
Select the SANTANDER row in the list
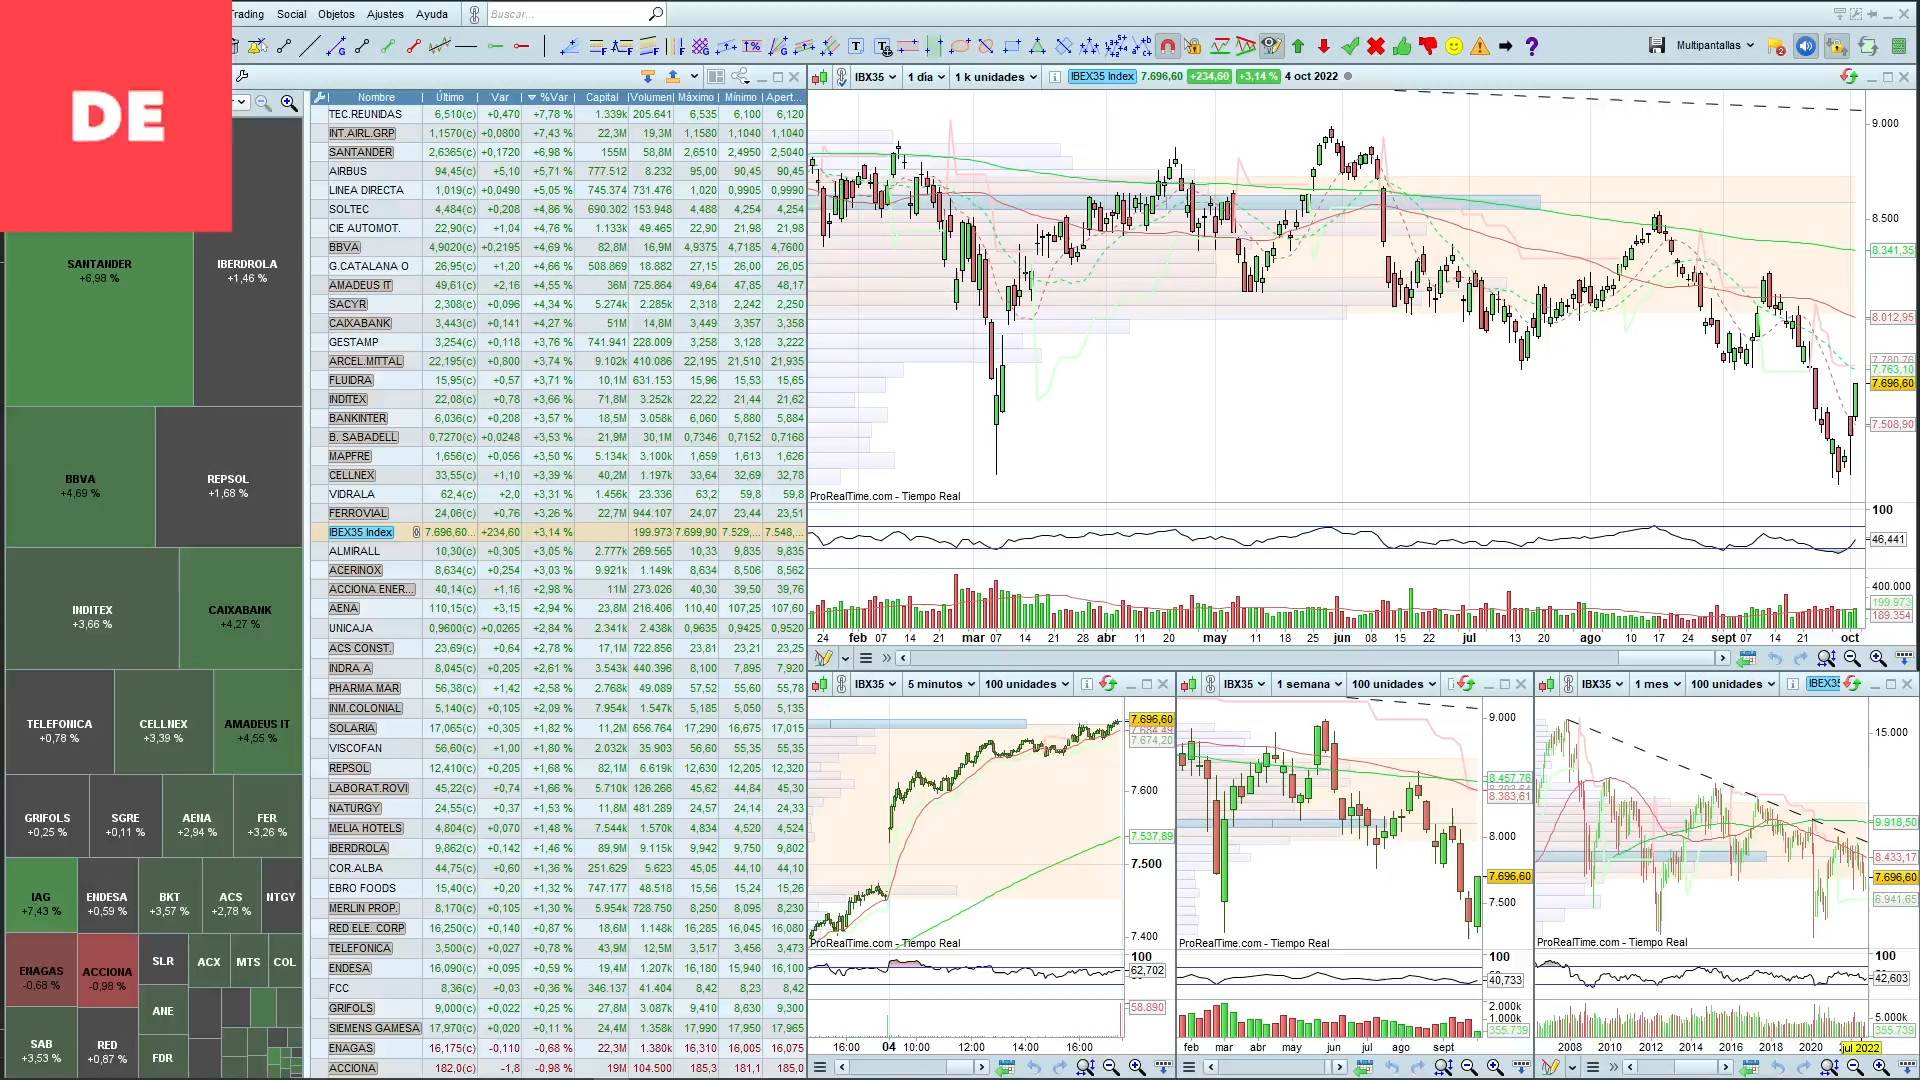[x=361, y=152]
